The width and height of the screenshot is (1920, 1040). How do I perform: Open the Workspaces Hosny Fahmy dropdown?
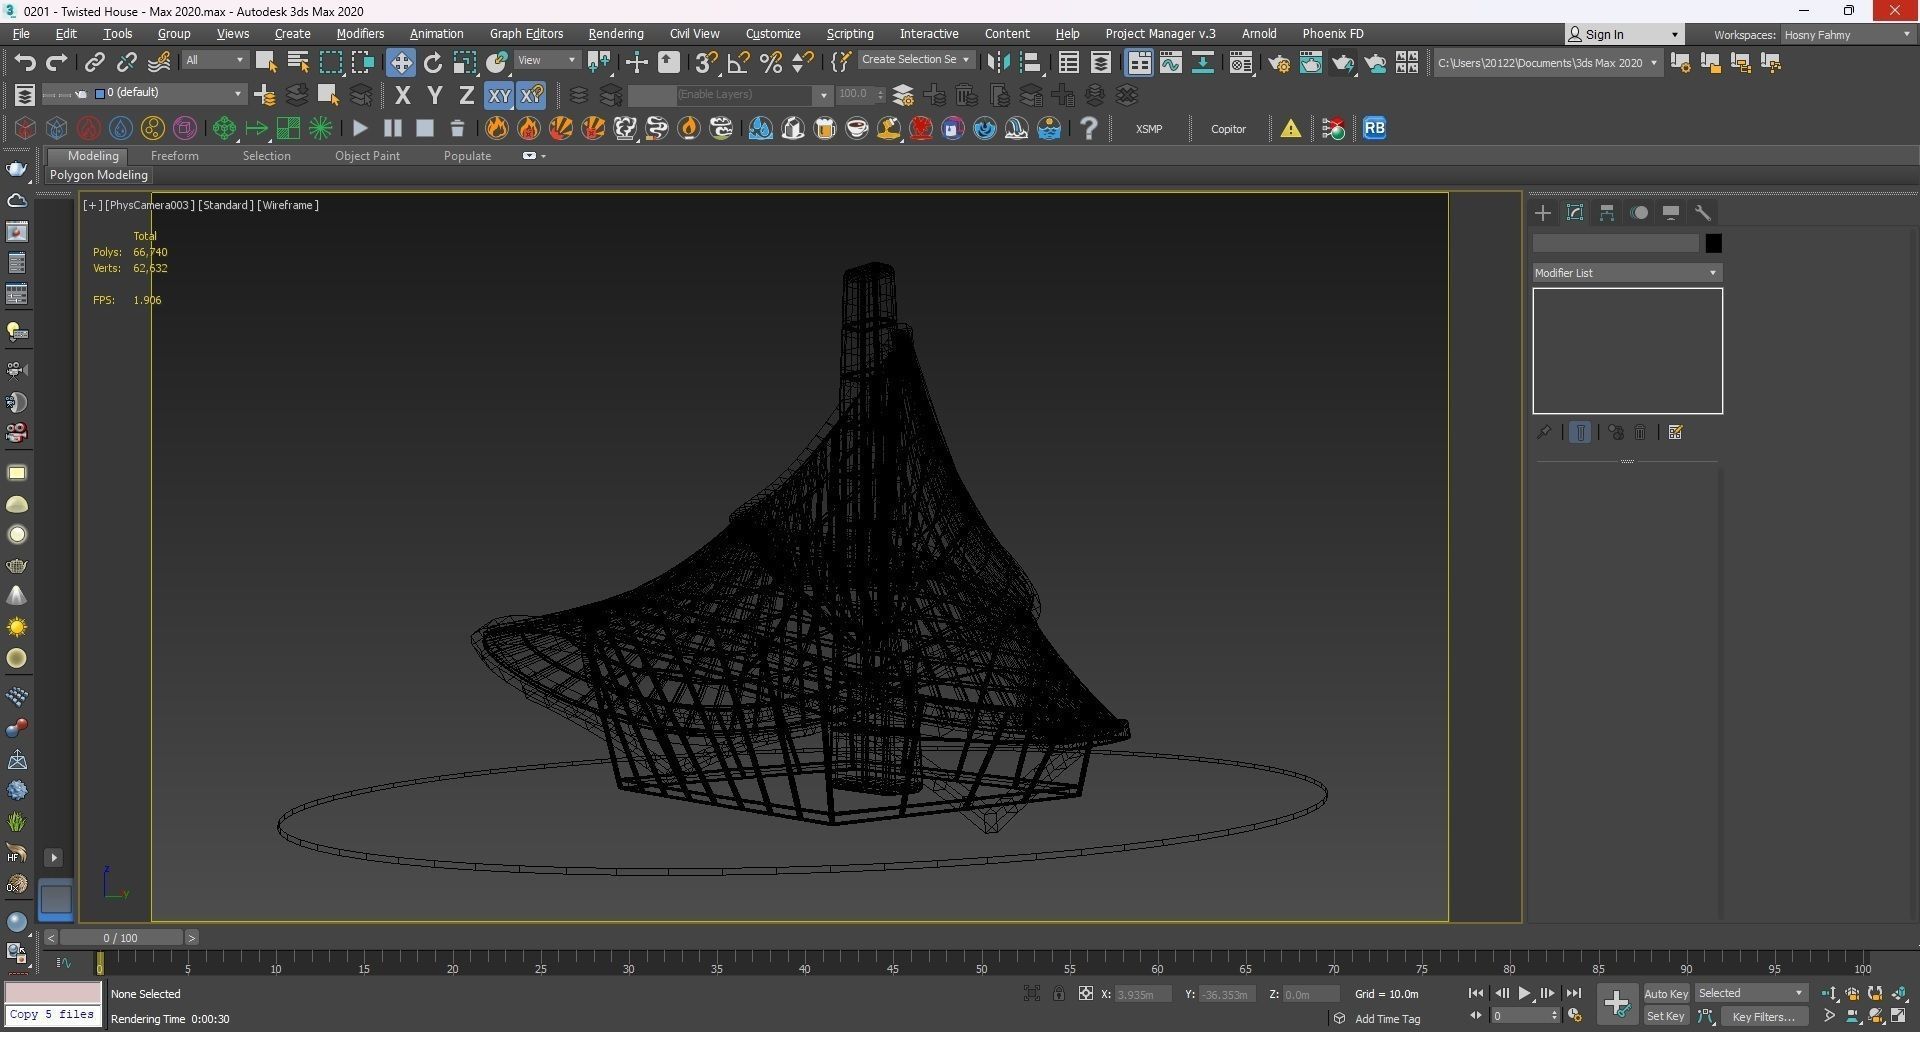click(x=1847, y=34)
